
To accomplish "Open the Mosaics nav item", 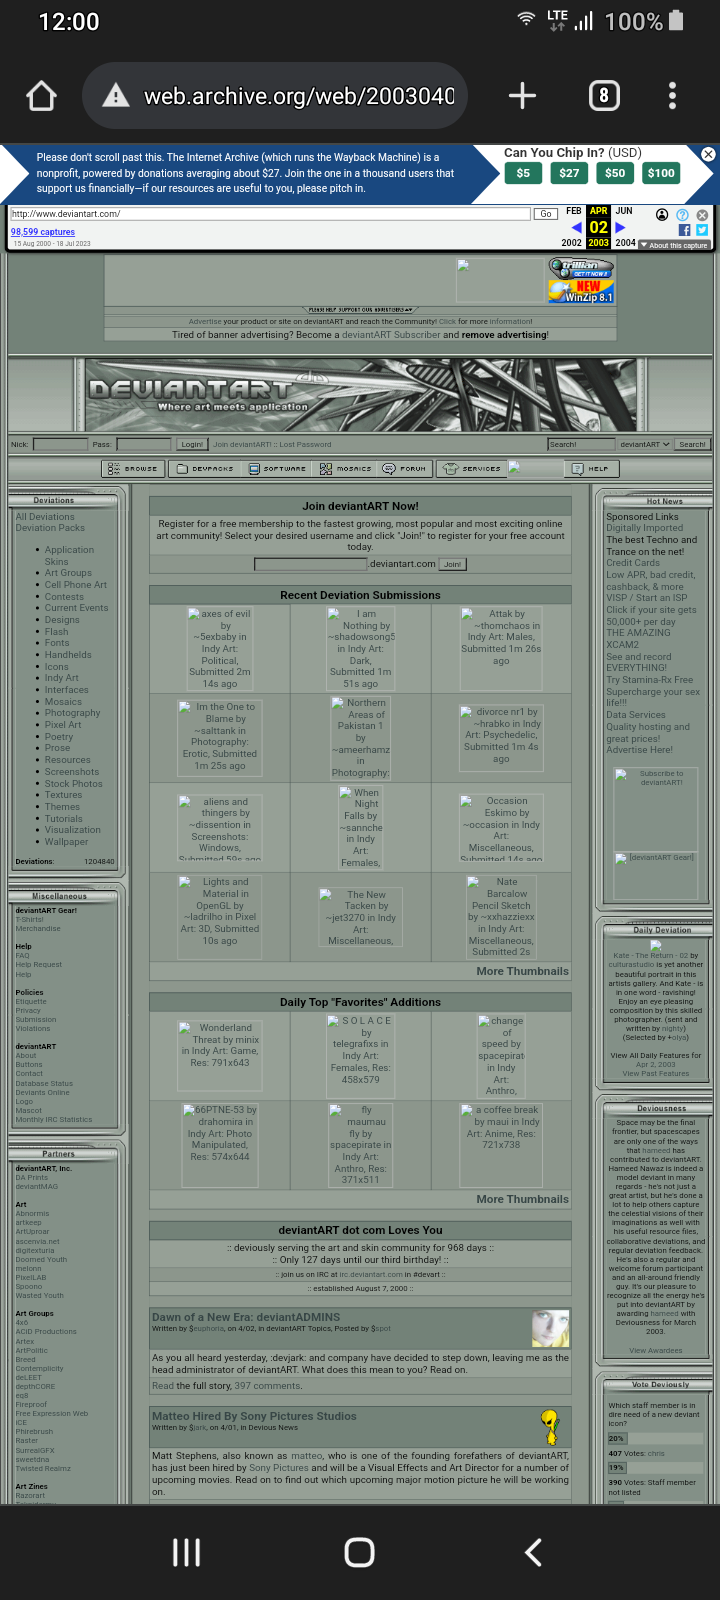I will (x=346, y=468).
